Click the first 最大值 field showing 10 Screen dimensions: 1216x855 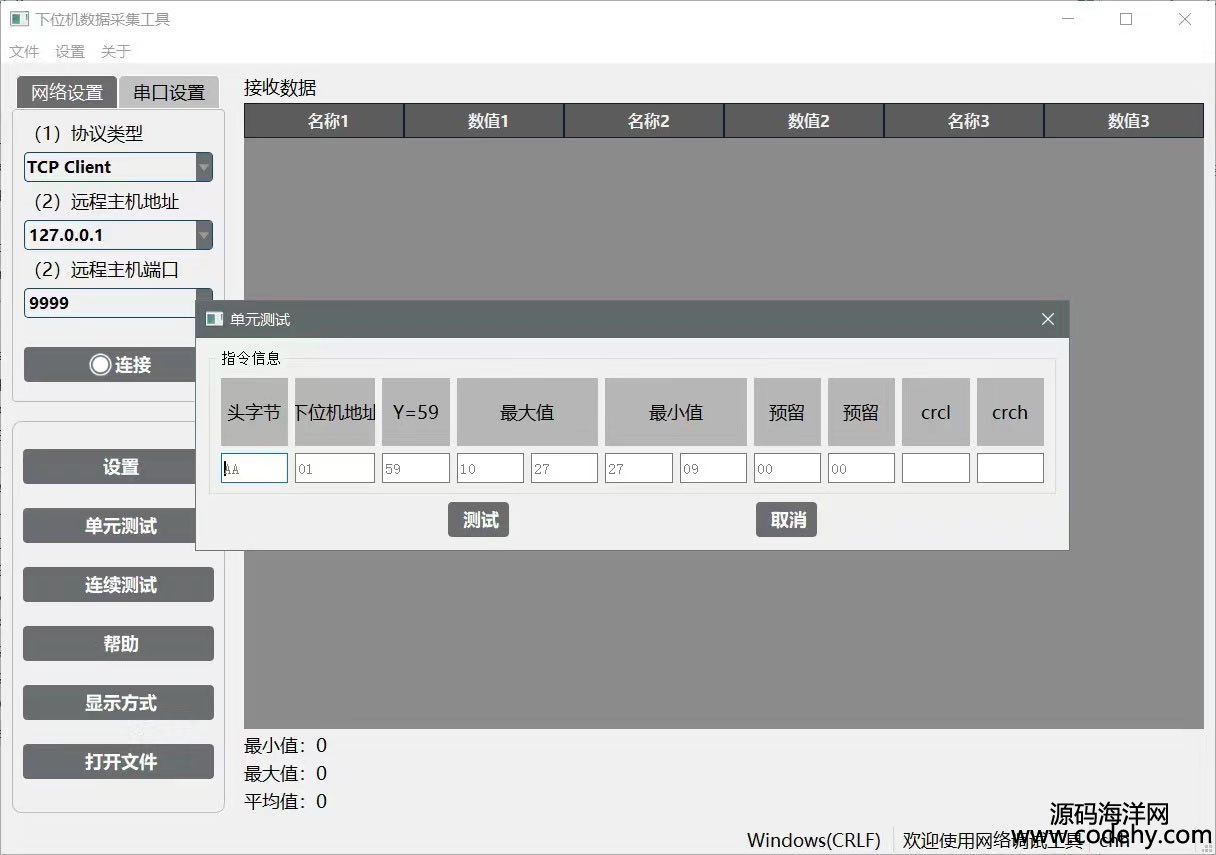point(490,468)
